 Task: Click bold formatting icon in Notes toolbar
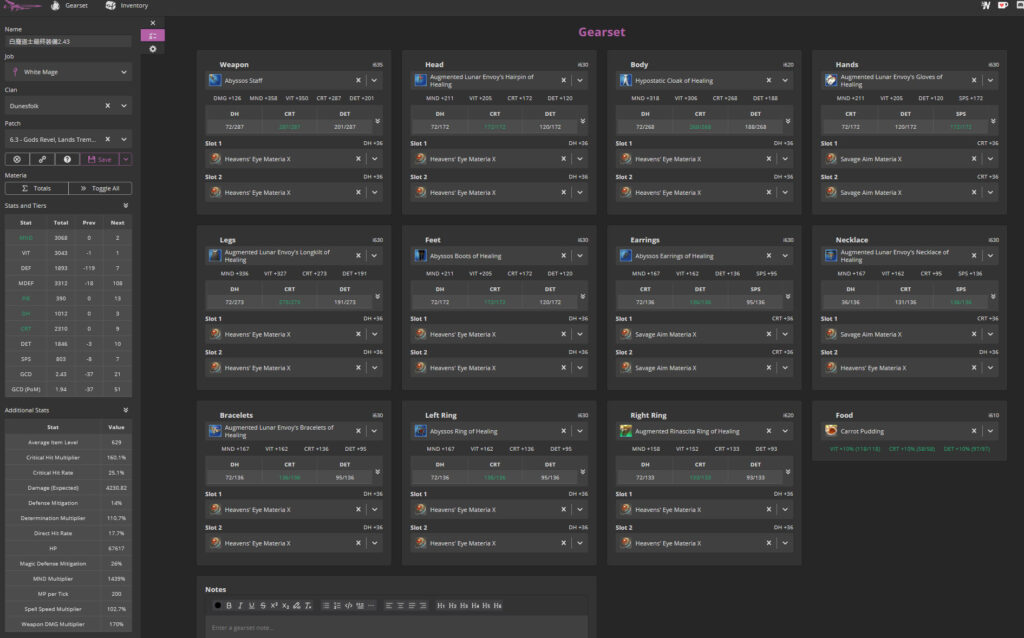(x=228, y=605)
